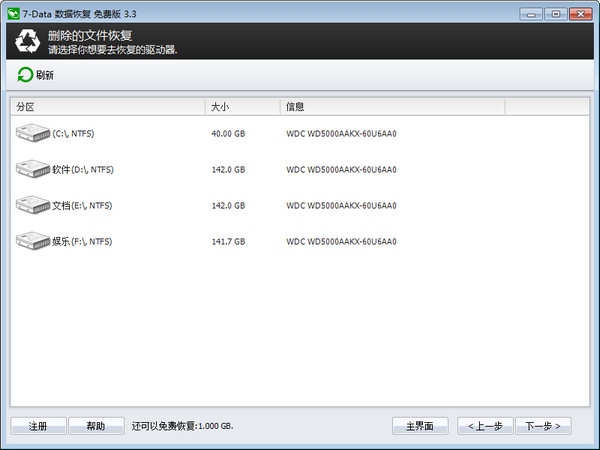Click the 40.00 GB size value
The image size is (600, 450).
(228, 134)
